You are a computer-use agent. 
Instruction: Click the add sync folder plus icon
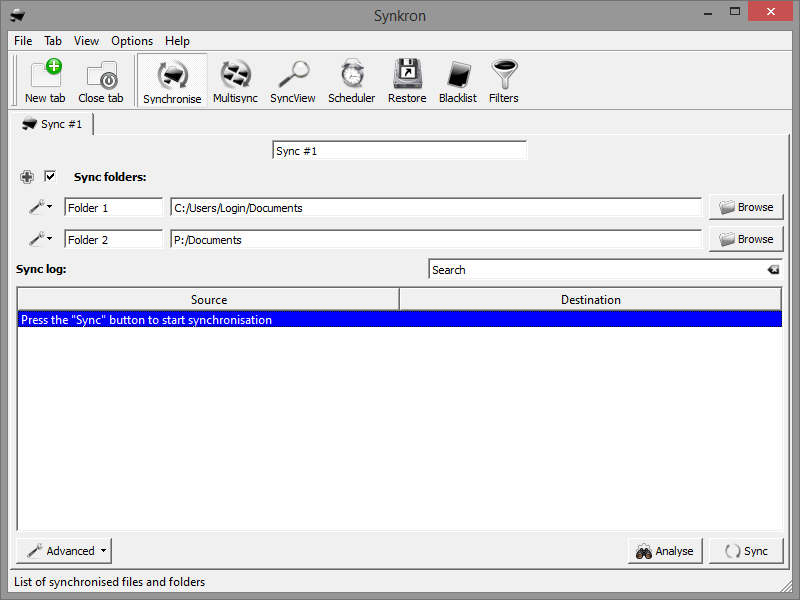(27, 177)
